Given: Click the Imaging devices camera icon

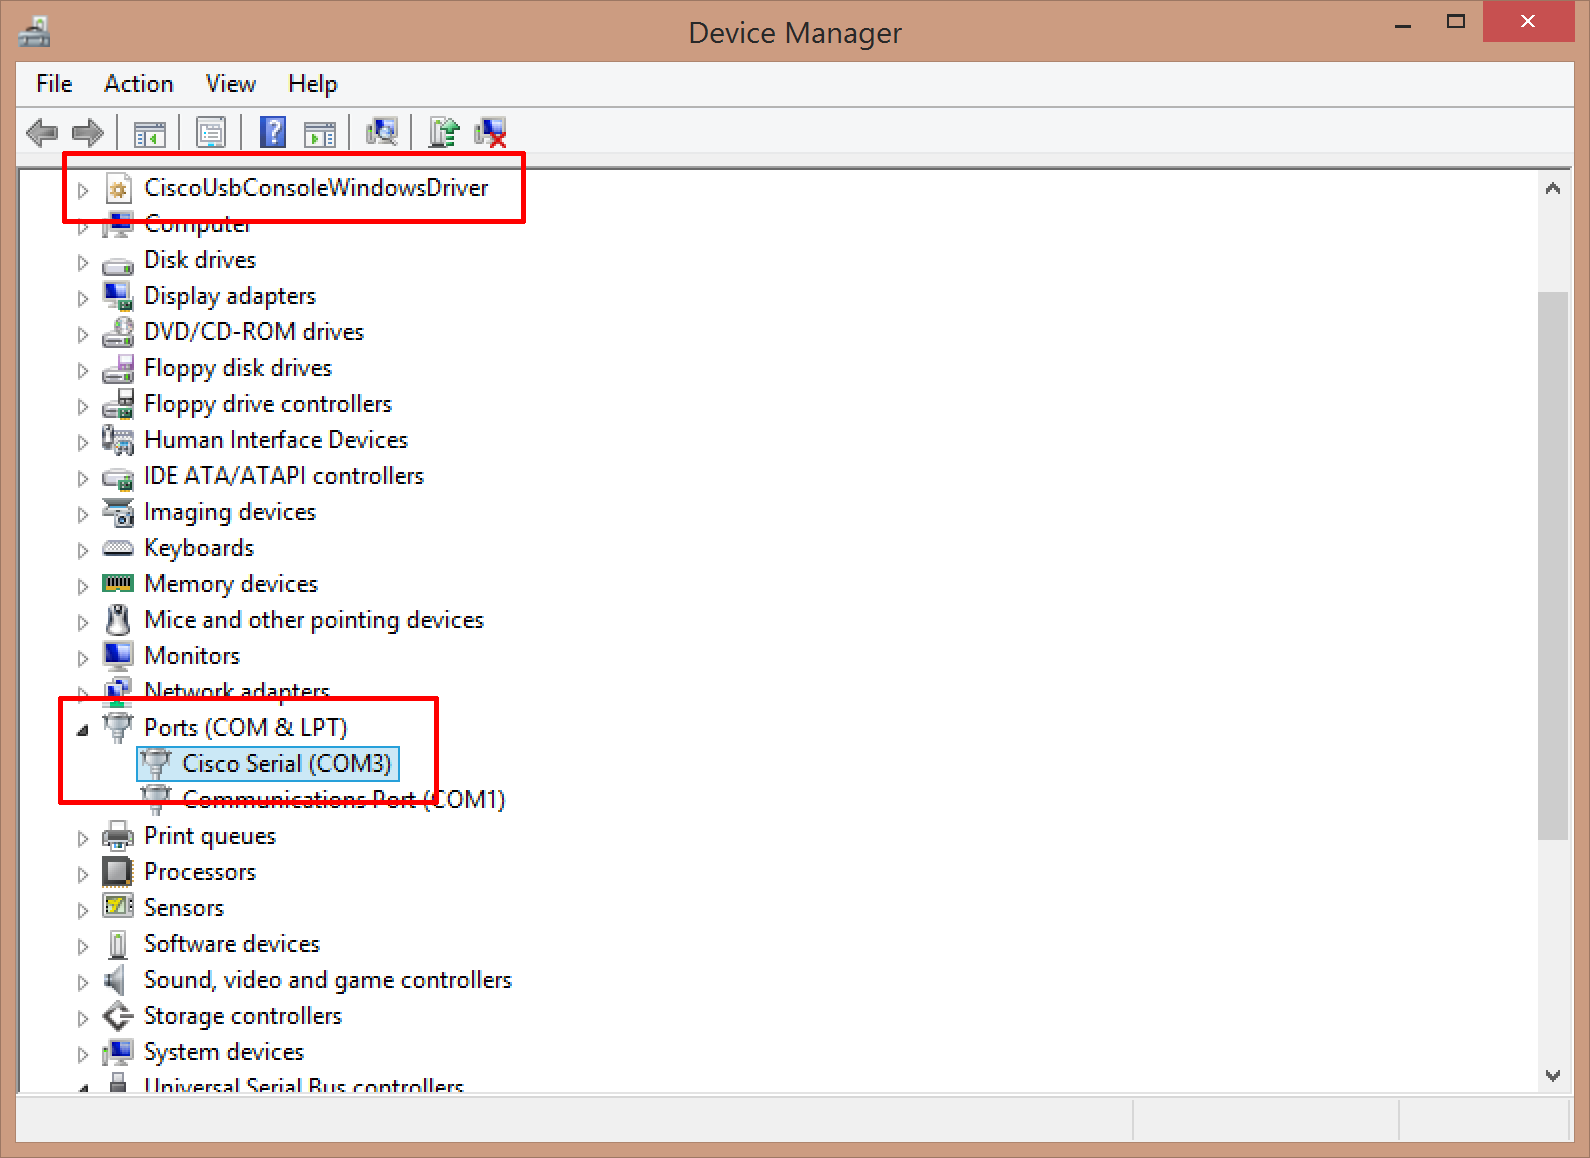Looking at the screenshot, I should coord(118,512).
